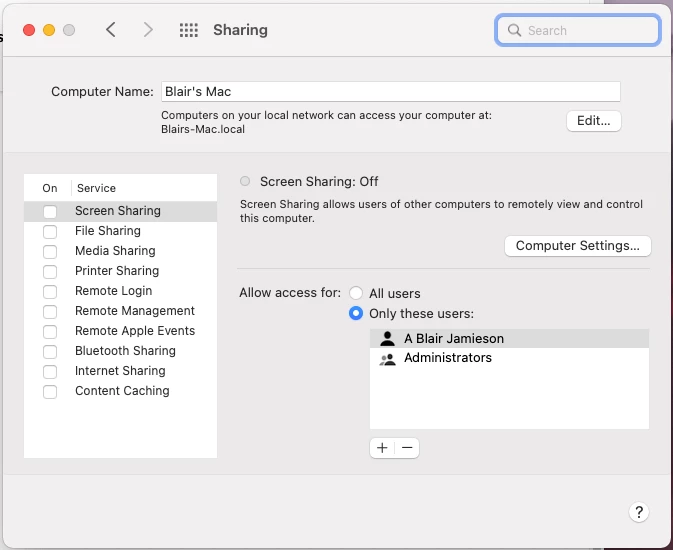This screenshot has width=673, height=550.
Task: Click the magnifying glass search icon
Action: (x=514, y=30)
